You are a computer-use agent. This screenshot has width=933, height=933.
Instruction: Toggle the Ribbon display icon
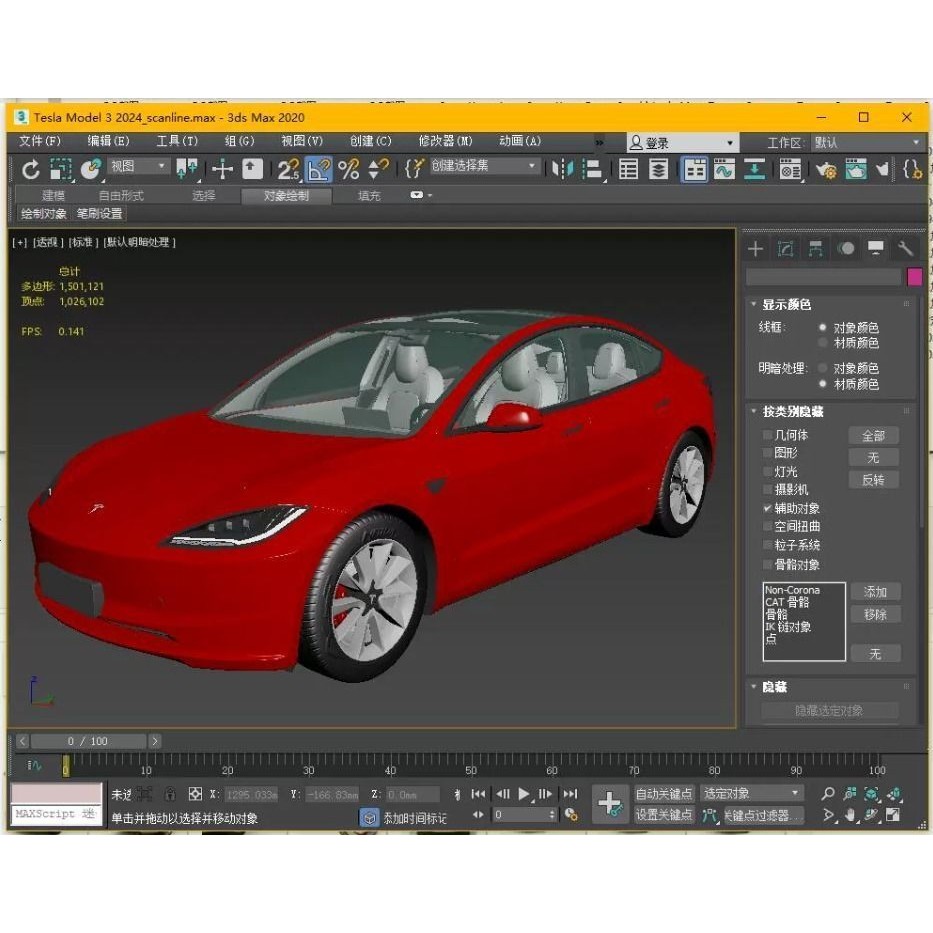(694, 170)
